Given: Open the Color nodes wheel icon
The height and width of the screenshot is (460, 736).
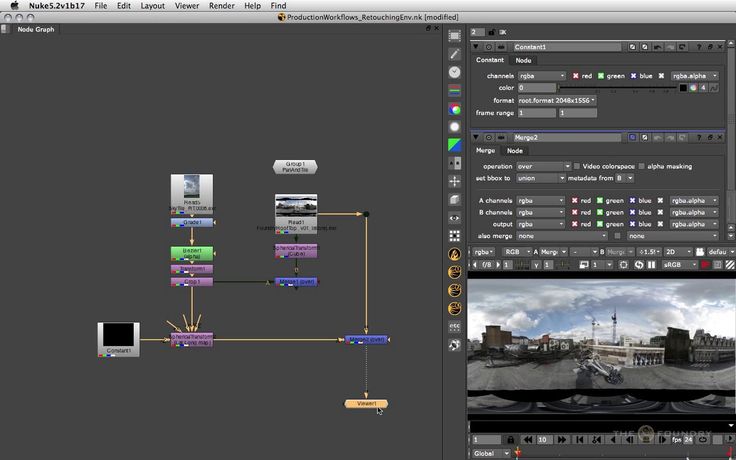Looking at the screenshot, I should [x=455, y=109].
